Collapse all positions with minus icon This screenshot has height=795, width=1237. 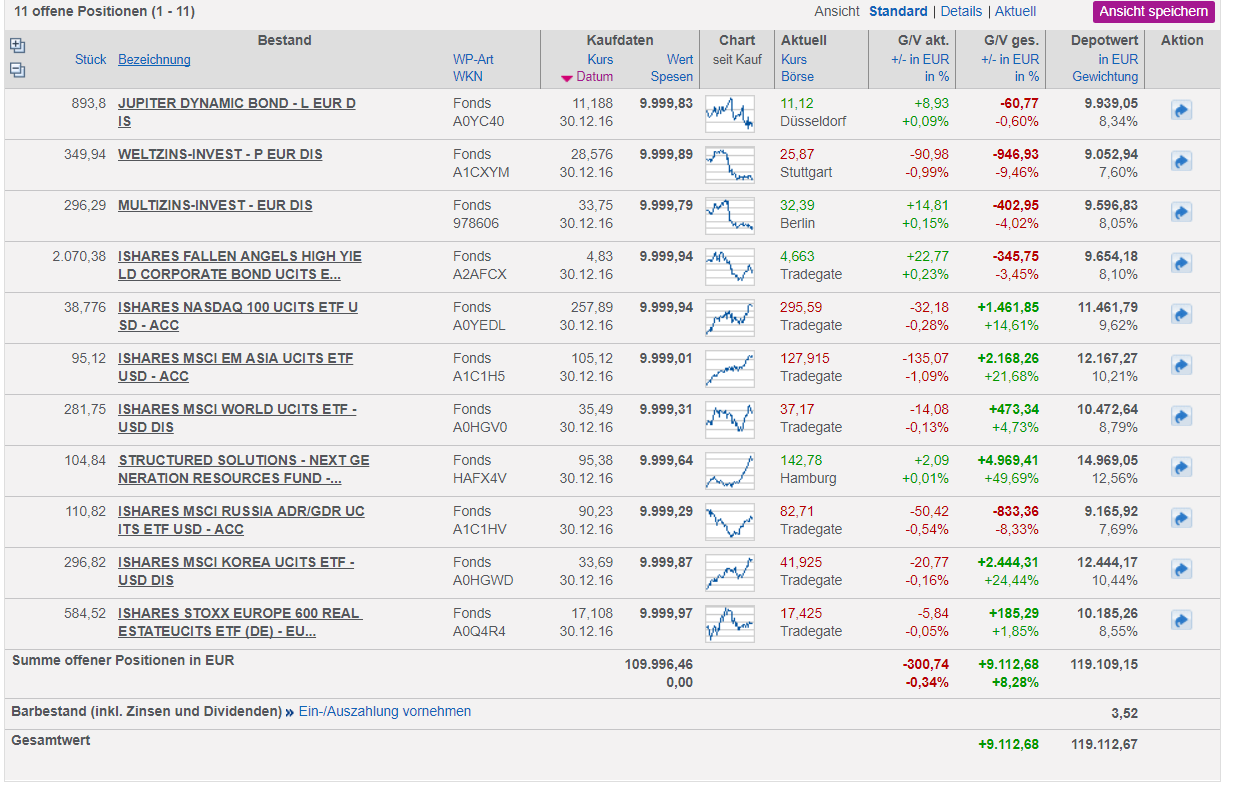tap(17, 70)
